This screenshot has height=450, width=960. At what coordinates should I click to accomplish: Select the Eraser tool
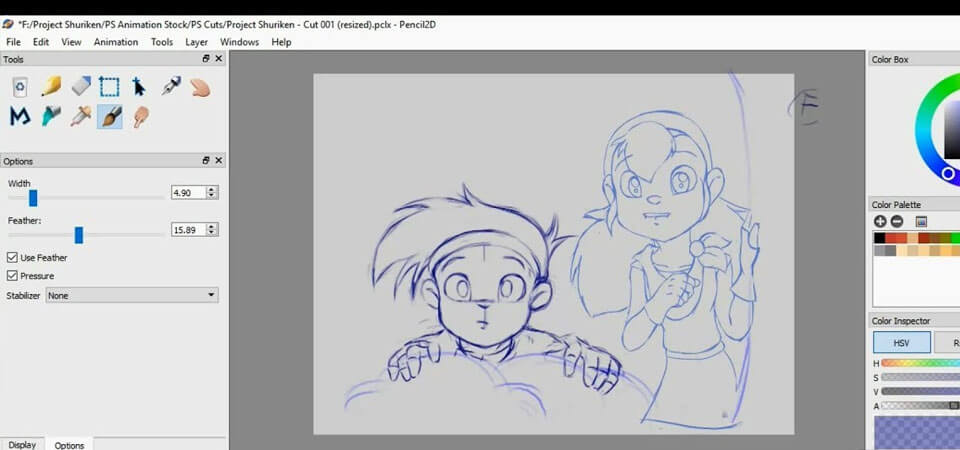point(81,86)
